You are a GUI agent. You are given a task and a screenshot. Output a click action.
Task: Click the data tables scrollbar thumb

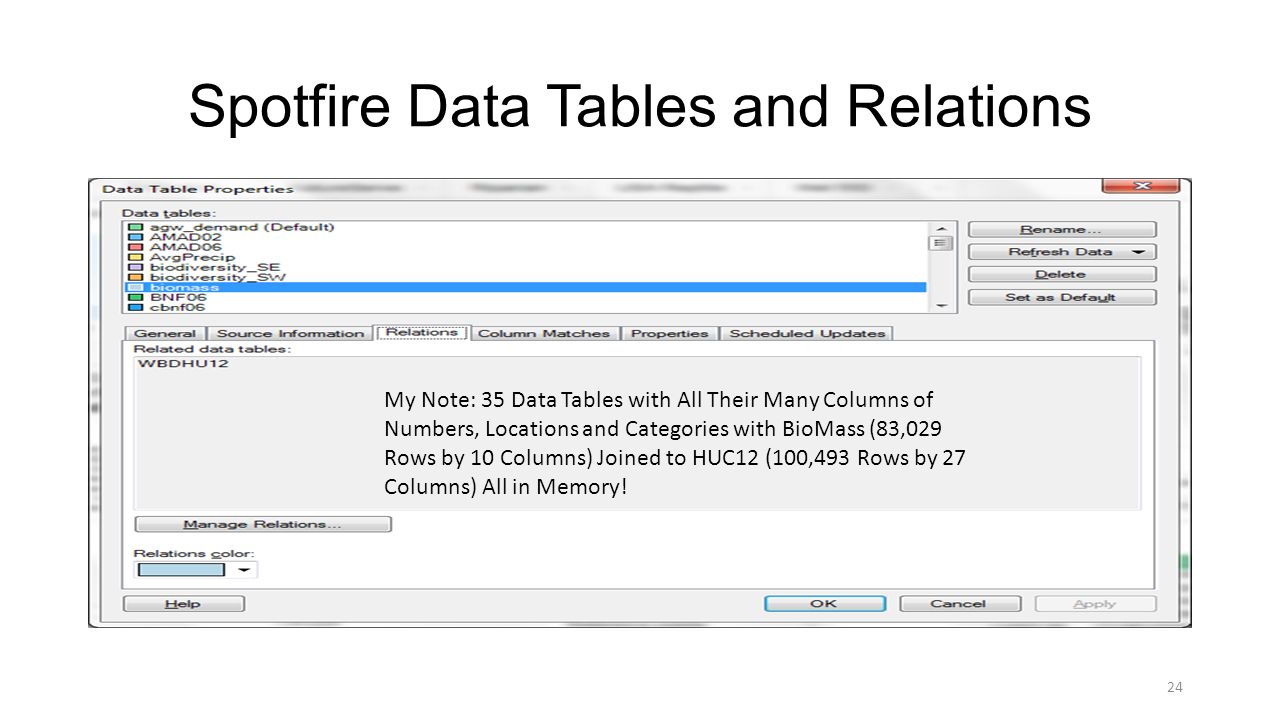point(940,243)
